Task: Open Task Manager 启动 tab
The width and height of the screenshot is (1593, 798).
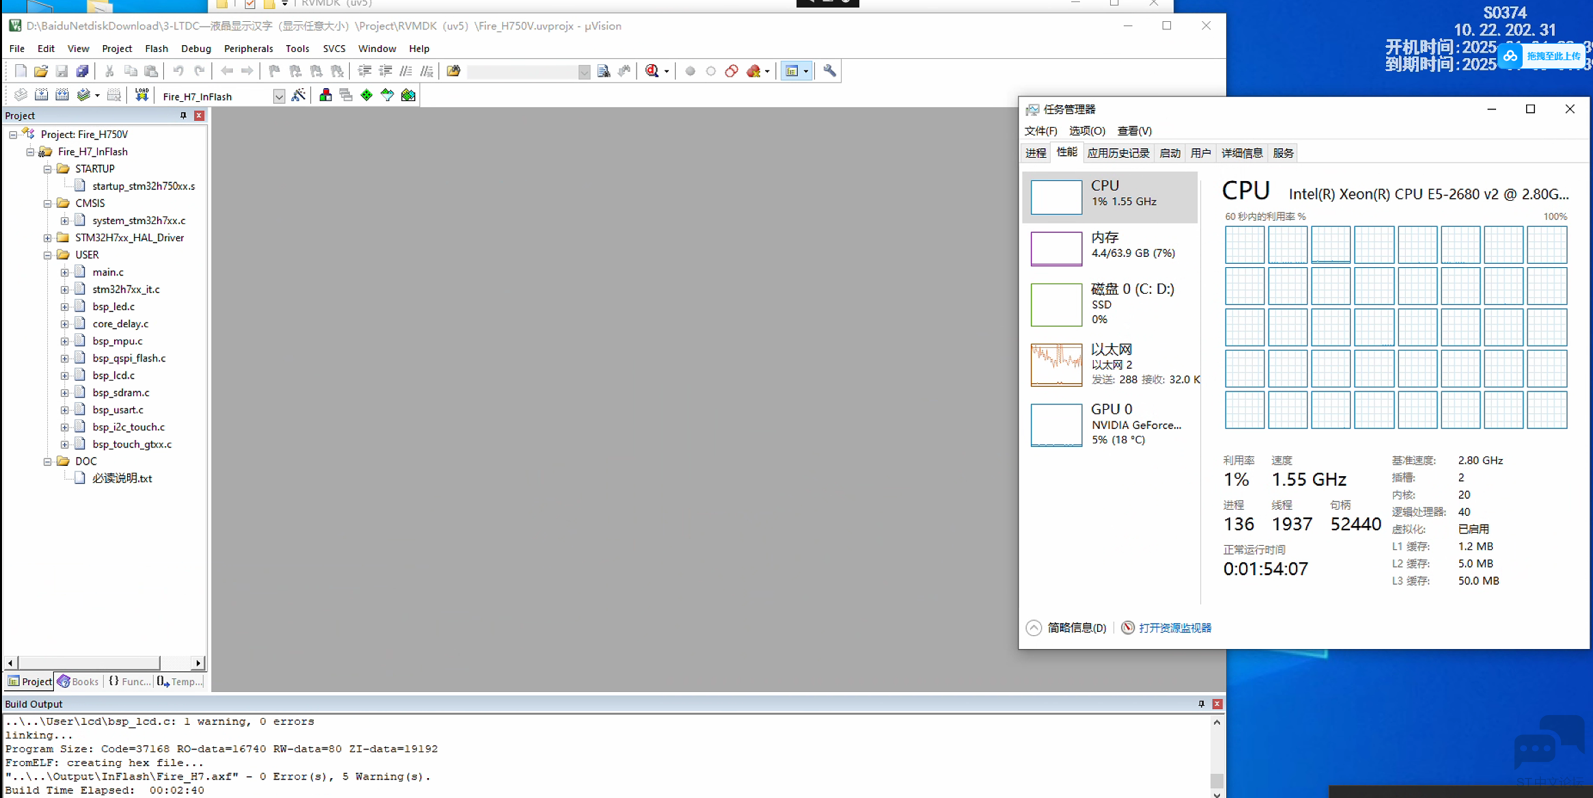Action: coord(1170,153)
